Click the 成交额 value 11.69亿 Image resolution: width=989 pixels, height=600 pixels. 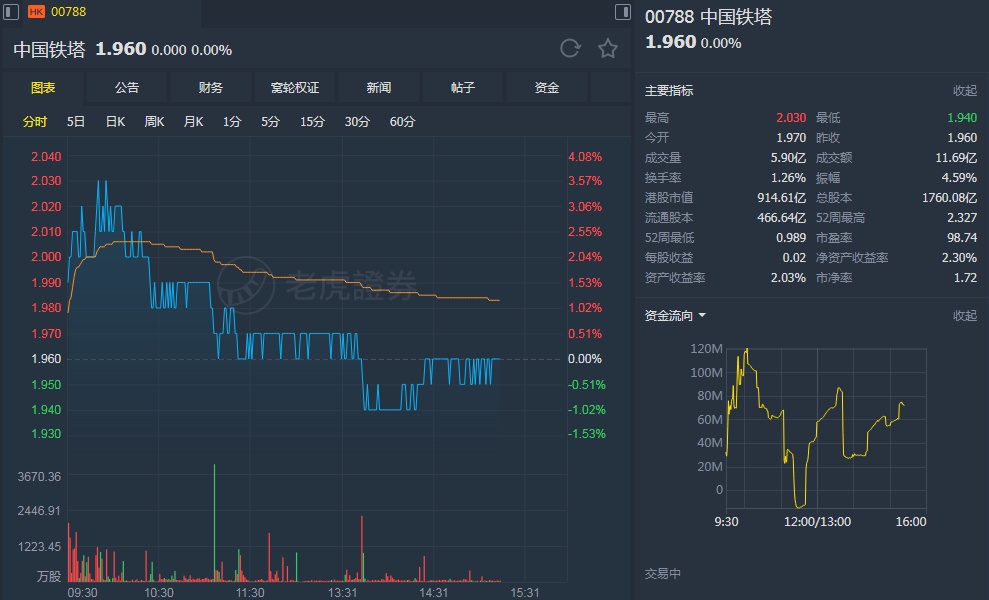pyautogui.click(x=956, y=158)
